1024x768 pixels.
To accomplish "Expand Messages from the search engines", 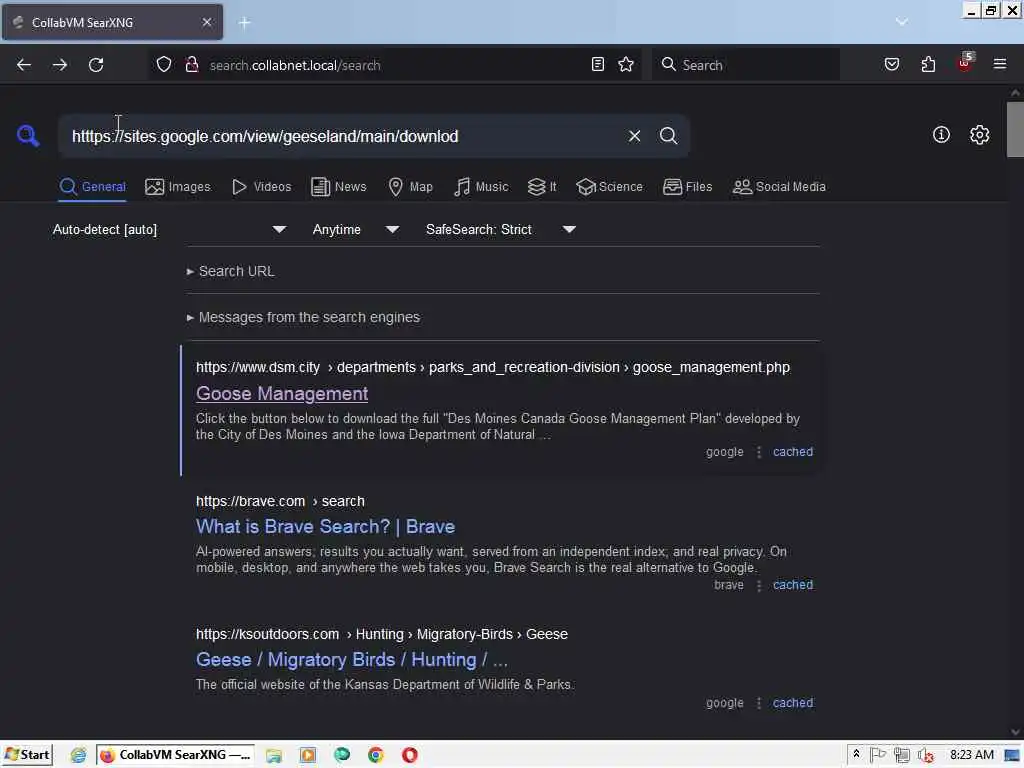I will 303,317.
